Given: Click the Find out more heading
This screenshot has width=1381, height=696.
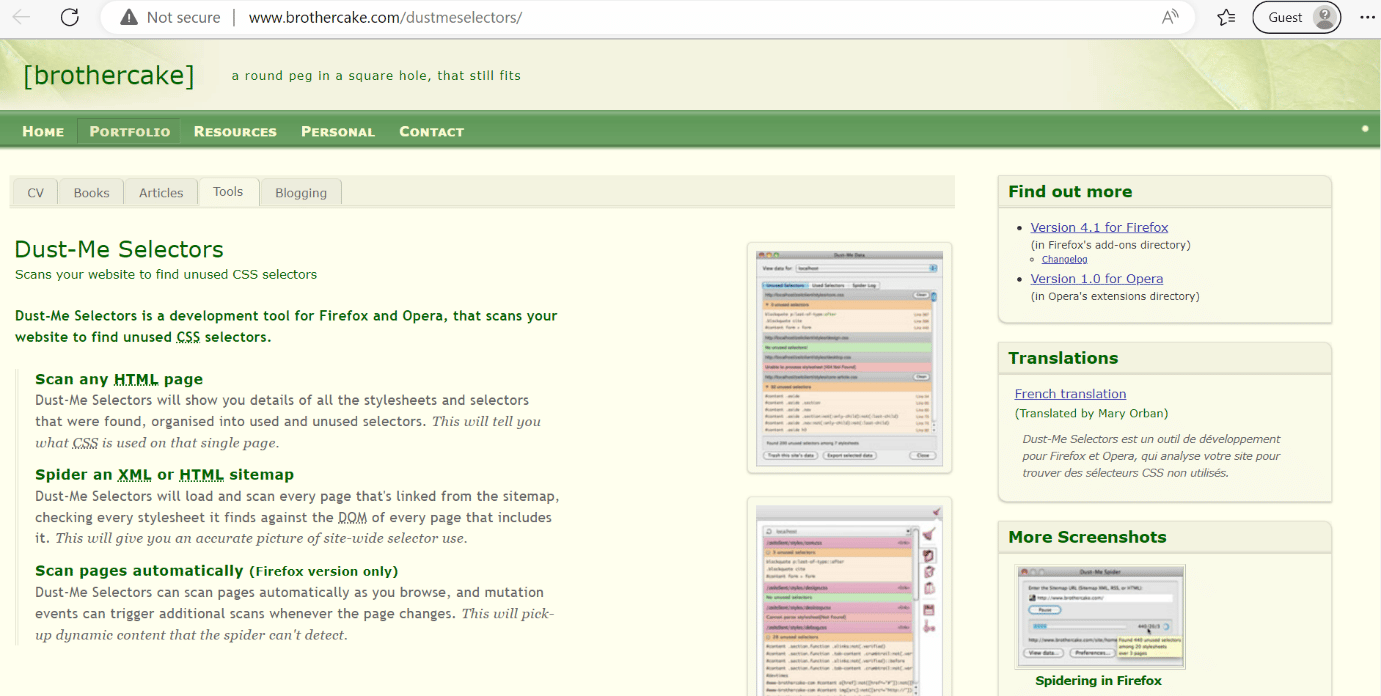Looking at the screenshot, I should pos(1070,191).
